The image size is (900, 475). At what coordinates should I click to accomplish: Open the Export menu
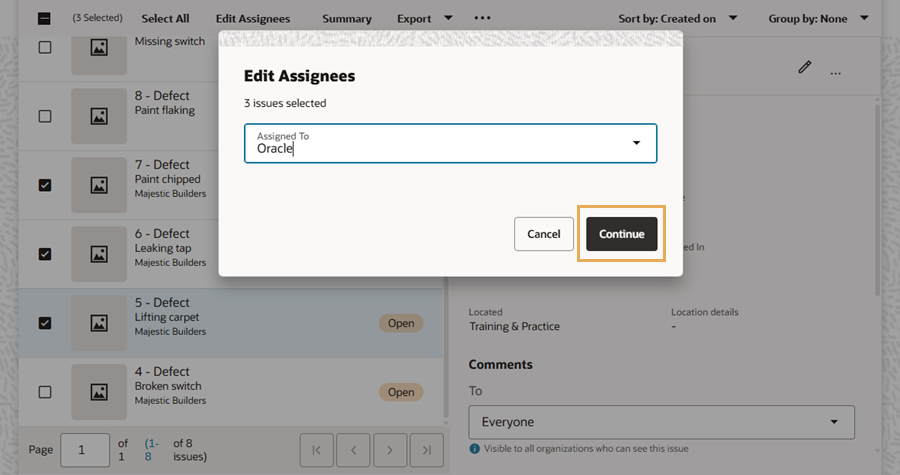[x=424, y=18]
